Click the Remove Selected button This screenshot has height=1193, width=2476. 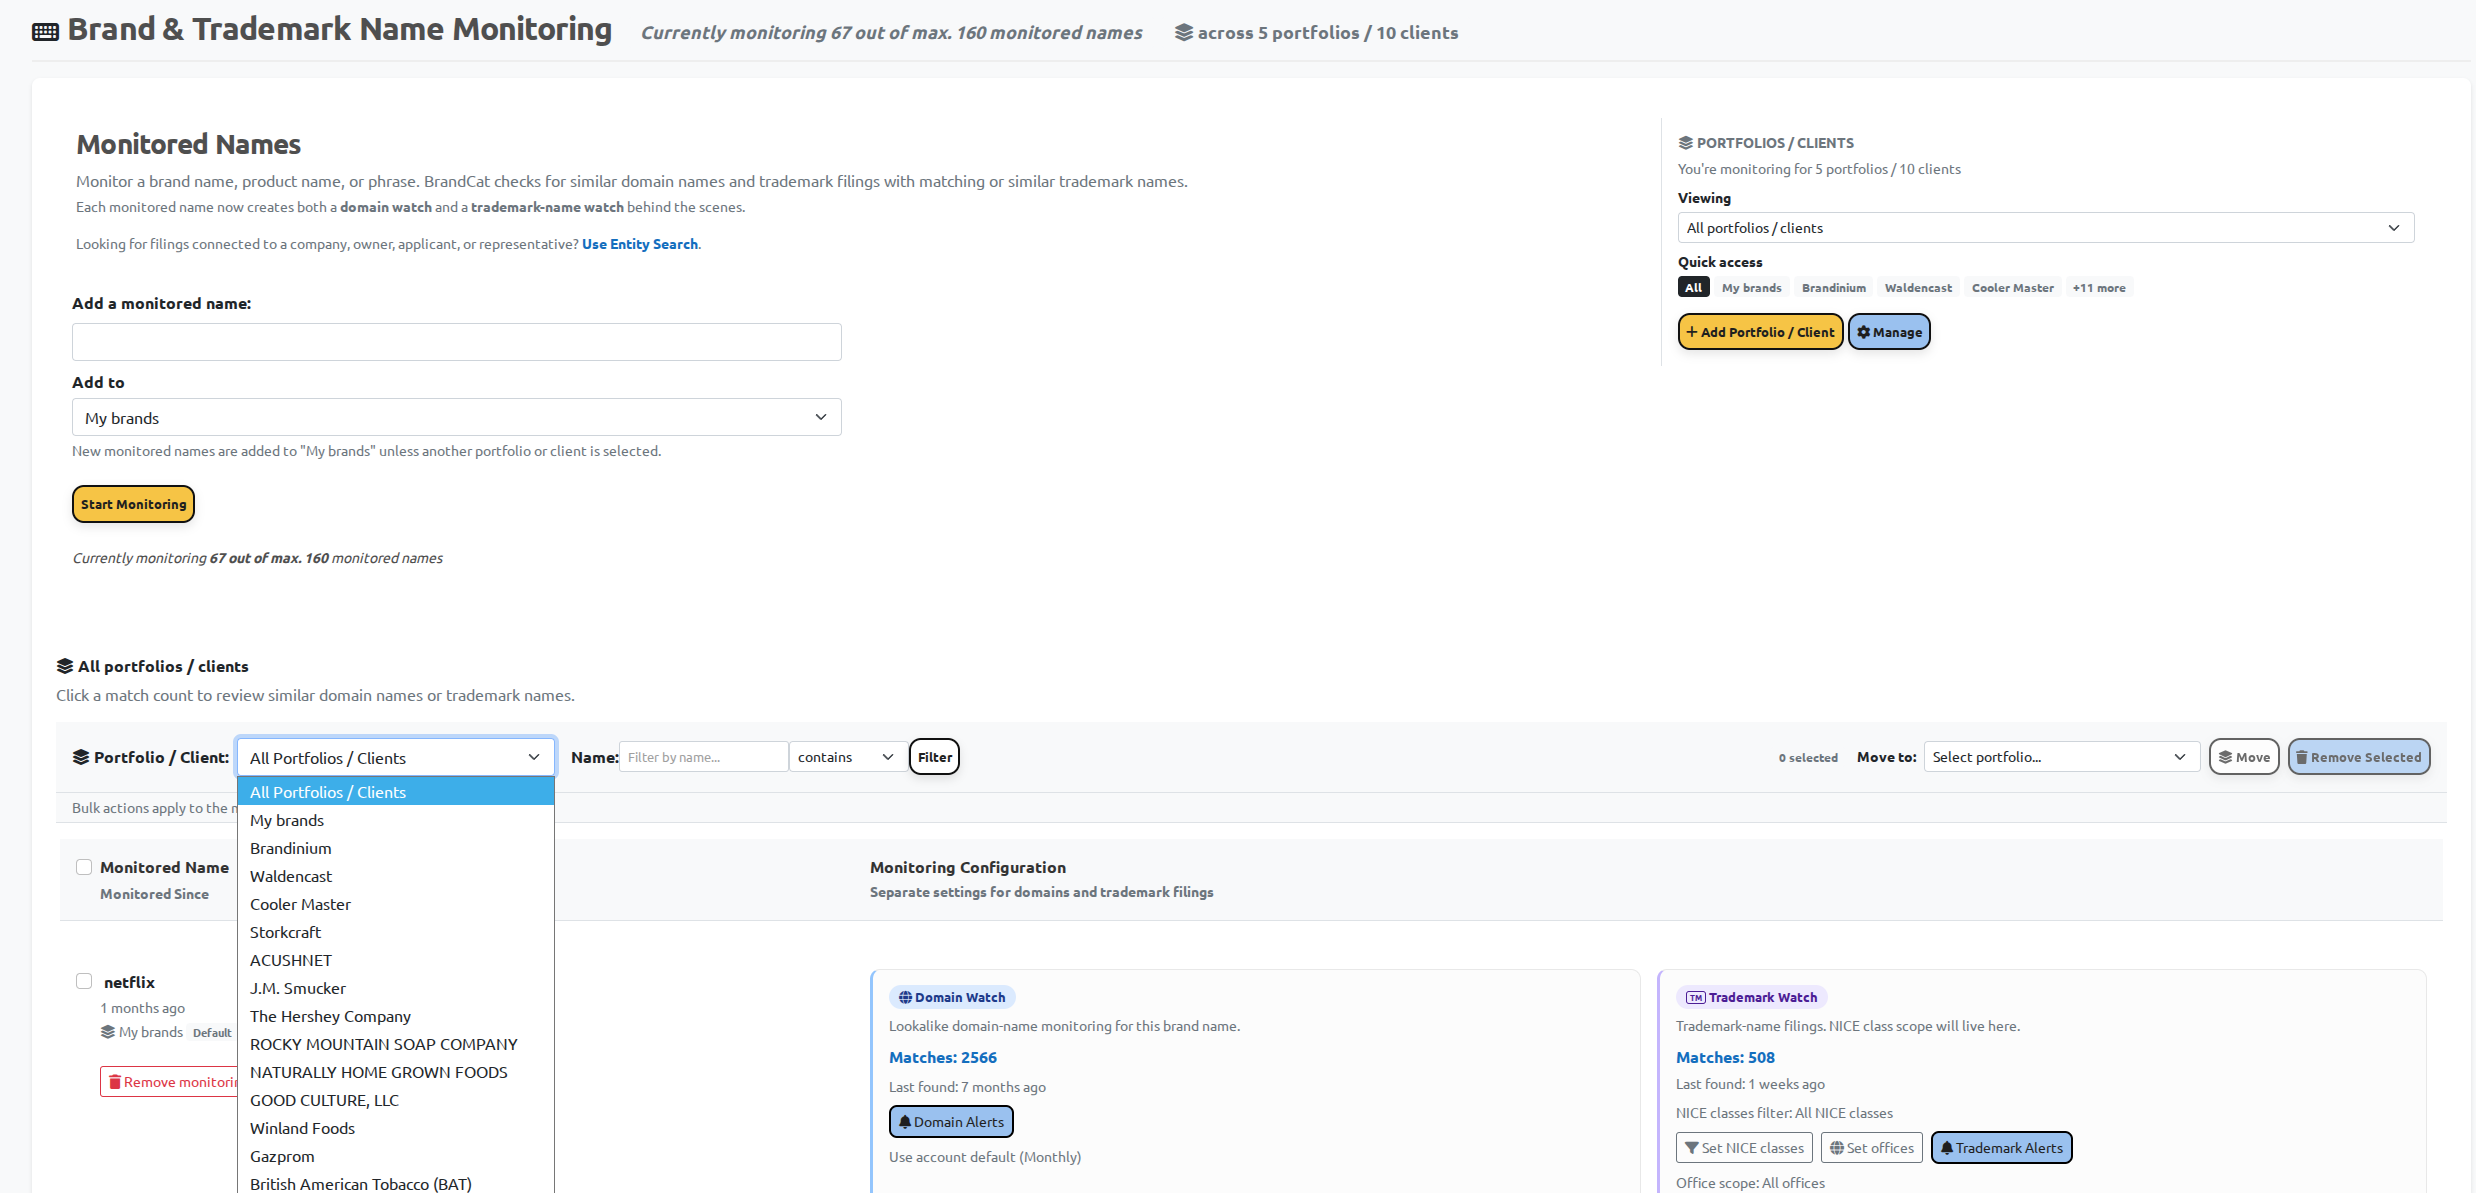click(x=2358, y=757)
